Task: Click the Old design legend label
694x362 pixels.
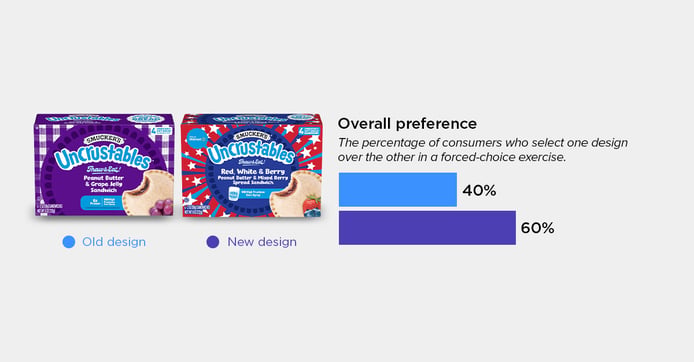Action: click(x=114, y=242)
